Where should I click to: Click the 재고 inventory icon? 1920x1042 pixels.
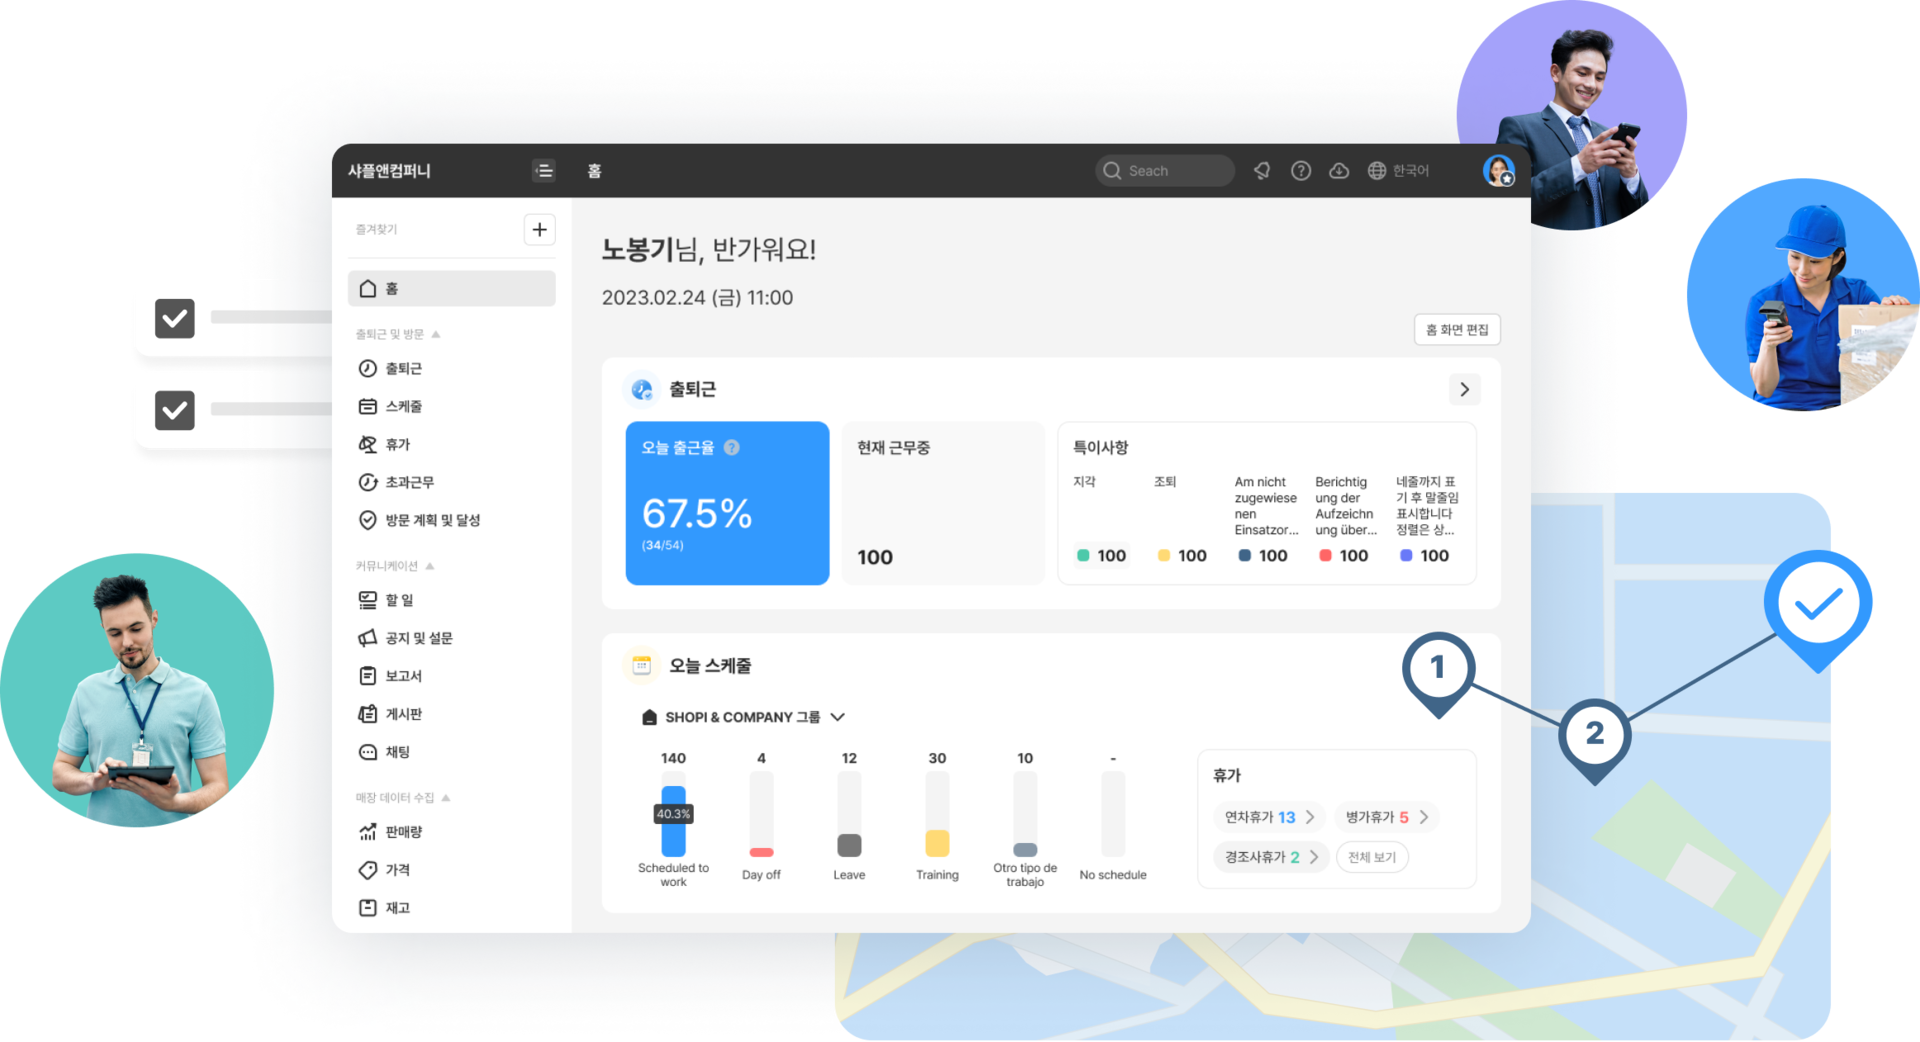[368, 908]
